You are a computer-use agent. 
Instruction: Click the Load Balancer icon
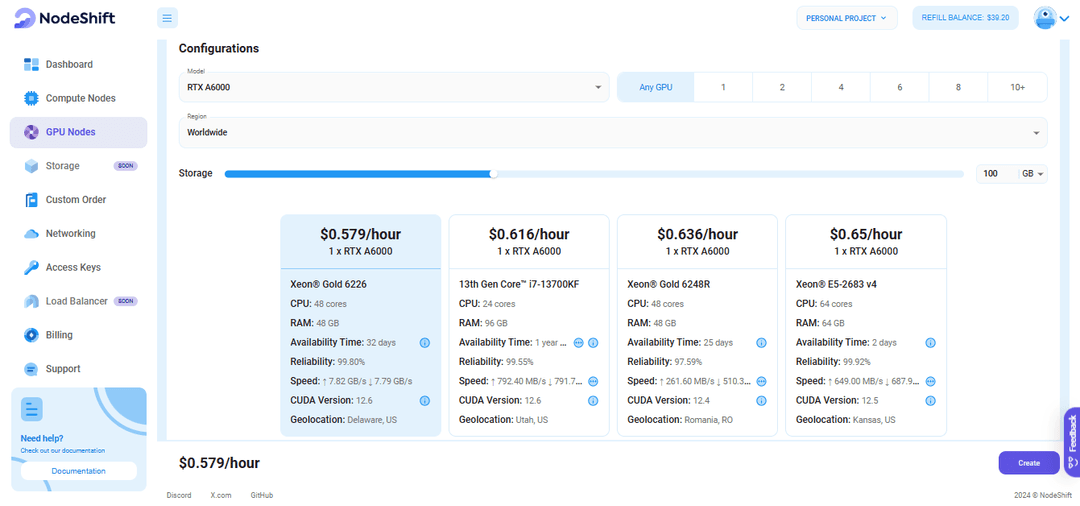click(x=31, y=301)
